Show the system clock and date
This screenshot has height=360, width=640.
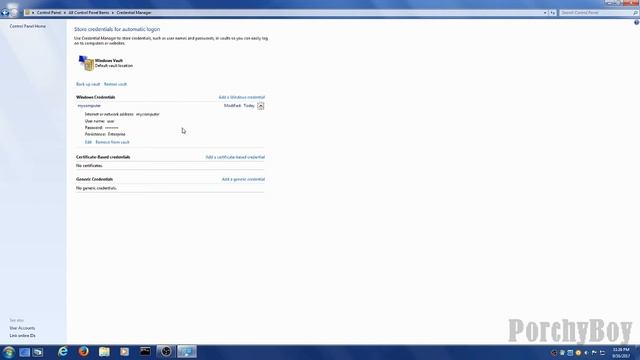(x=621, y=353)
